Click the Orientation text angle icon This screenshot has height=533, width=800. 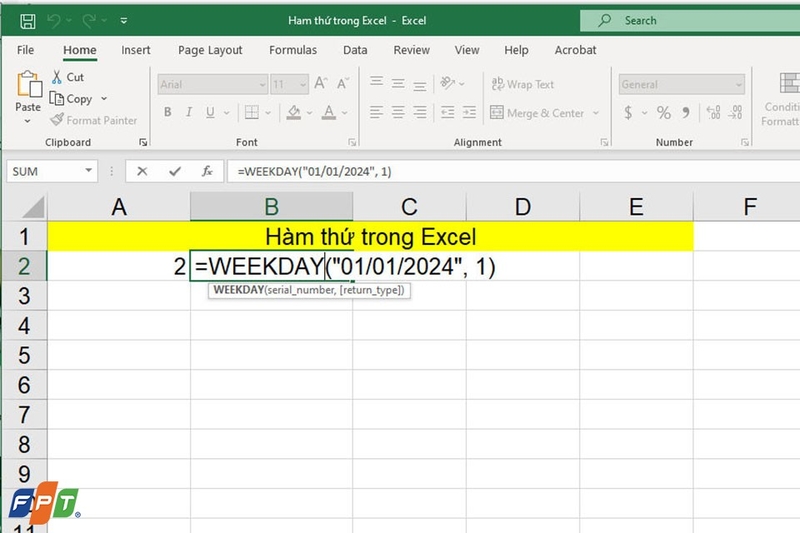448,83
